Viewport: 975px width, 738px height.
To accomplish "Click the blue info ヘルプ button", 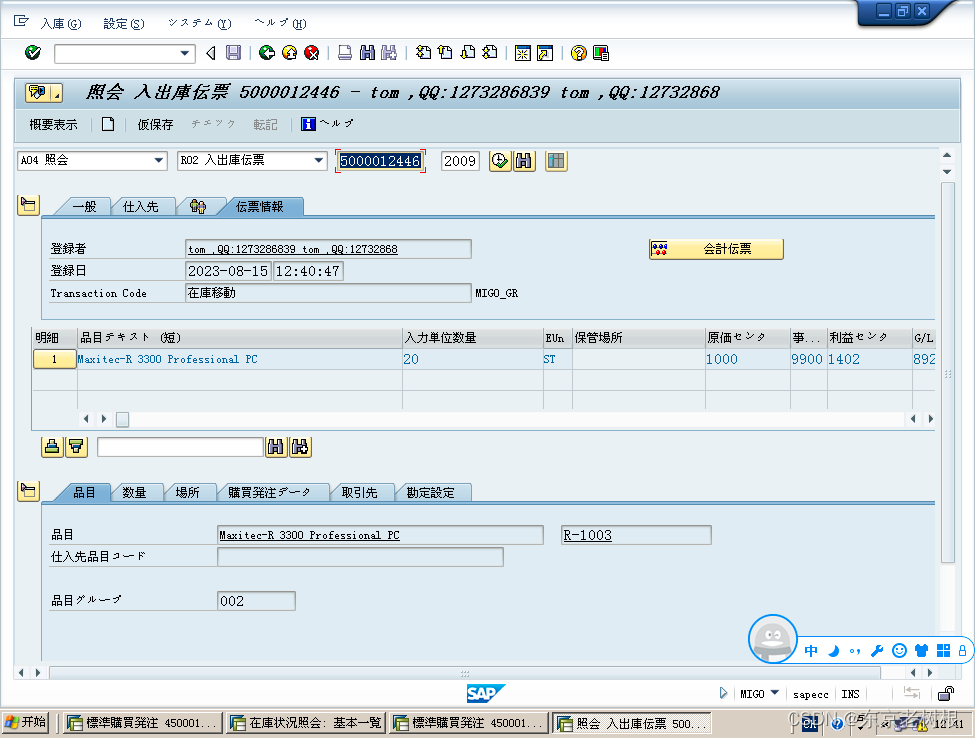I will [x=327, y=124].
